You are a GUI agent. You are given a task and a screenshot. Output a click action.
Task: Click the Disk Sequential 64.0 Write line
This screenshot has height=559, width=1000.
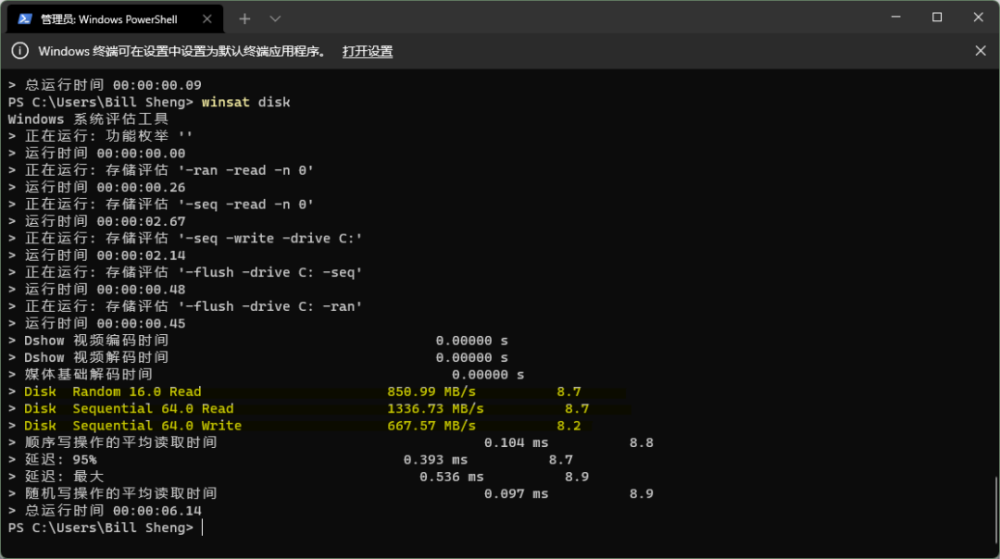click(132, 425)
